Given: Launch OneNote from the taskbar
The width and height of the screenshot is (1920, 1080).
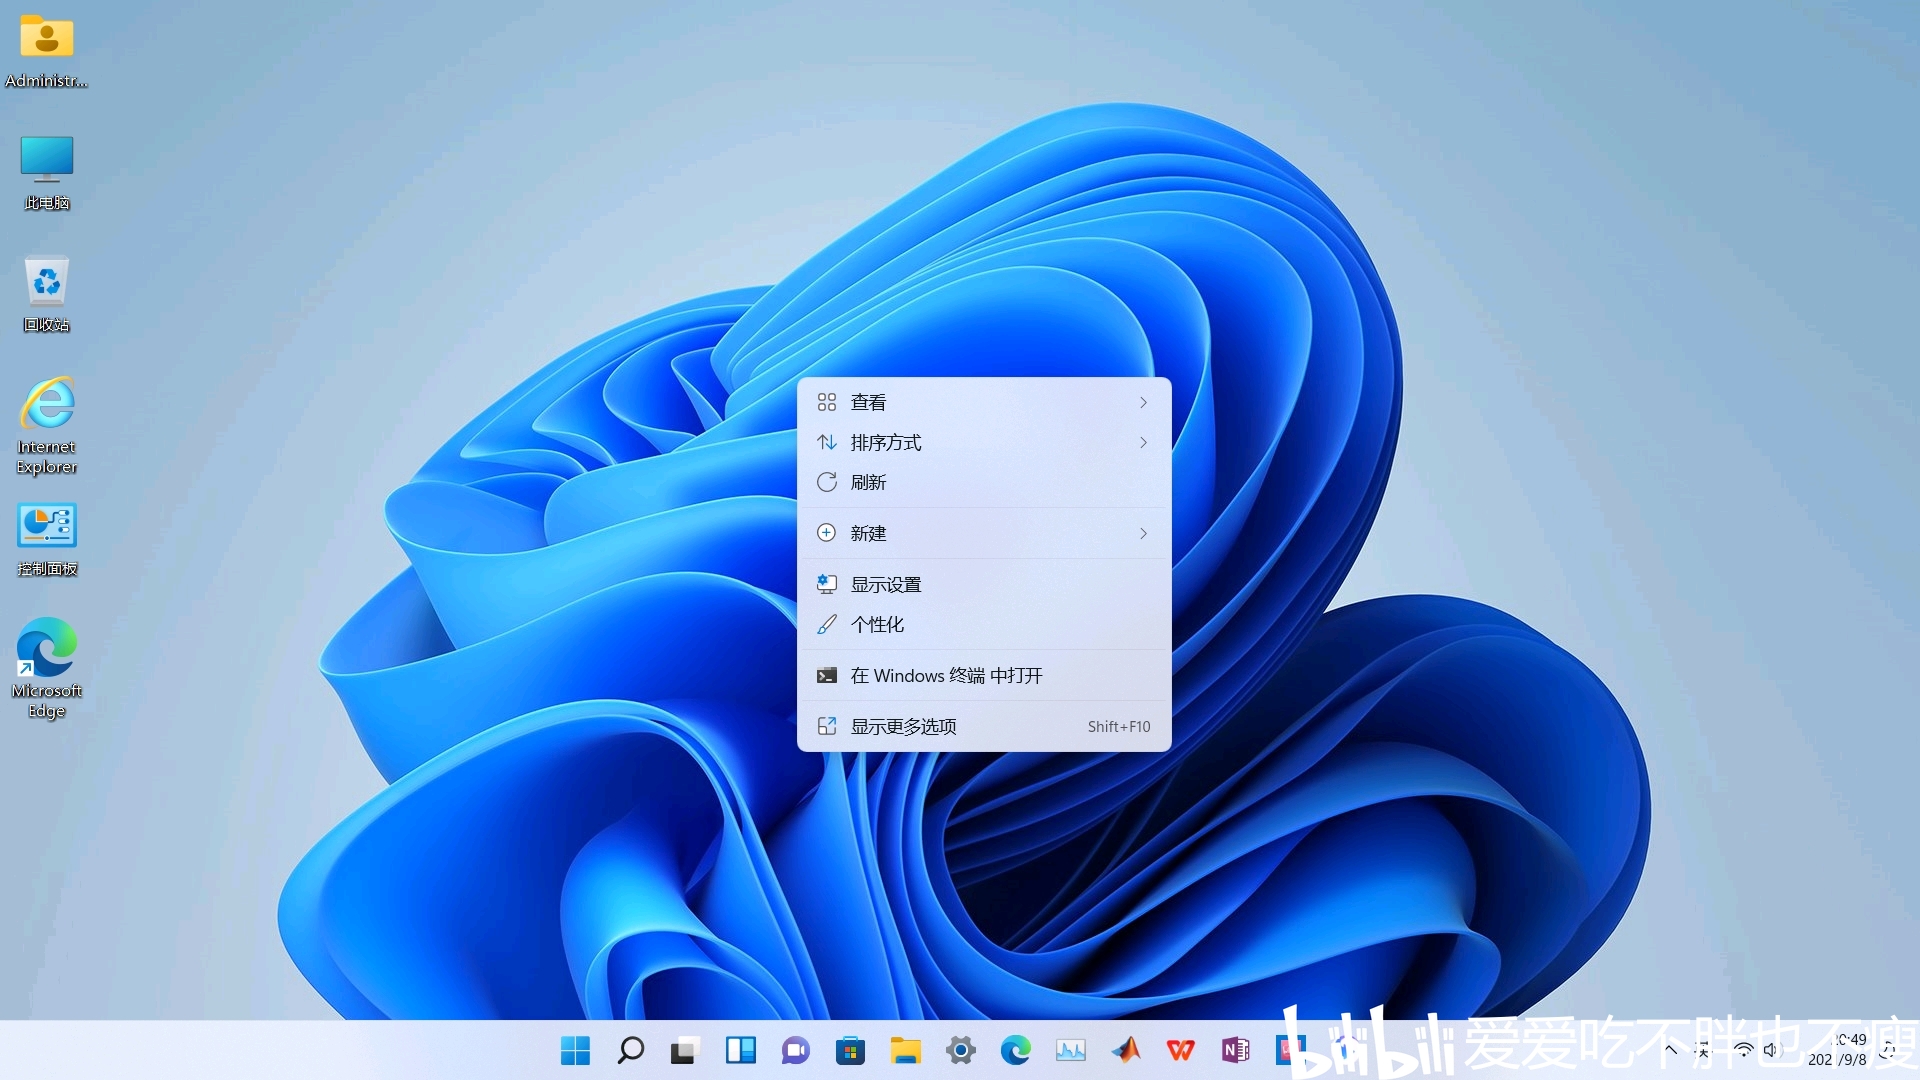Looking at the screenshot, I should pyautogui.click(x=1235, y=1050).
